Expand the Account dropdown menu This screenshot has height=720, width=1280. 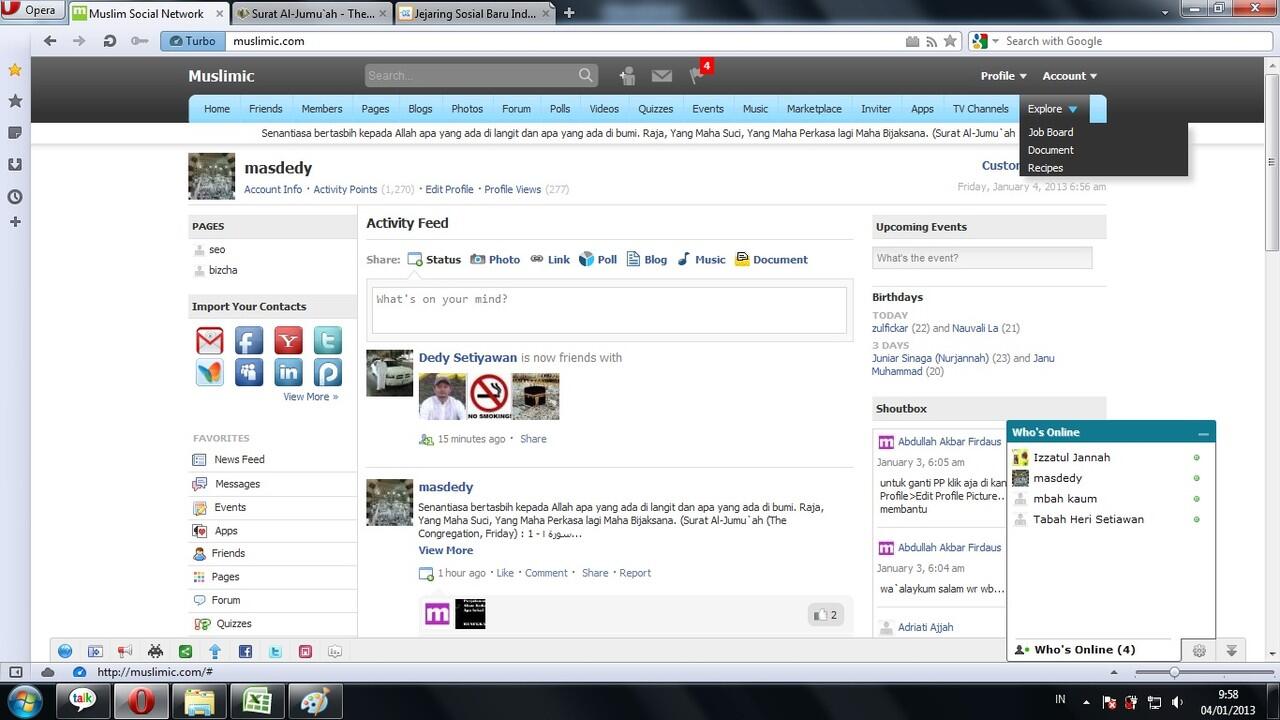pyautogui.click(x=1070, y=76)
